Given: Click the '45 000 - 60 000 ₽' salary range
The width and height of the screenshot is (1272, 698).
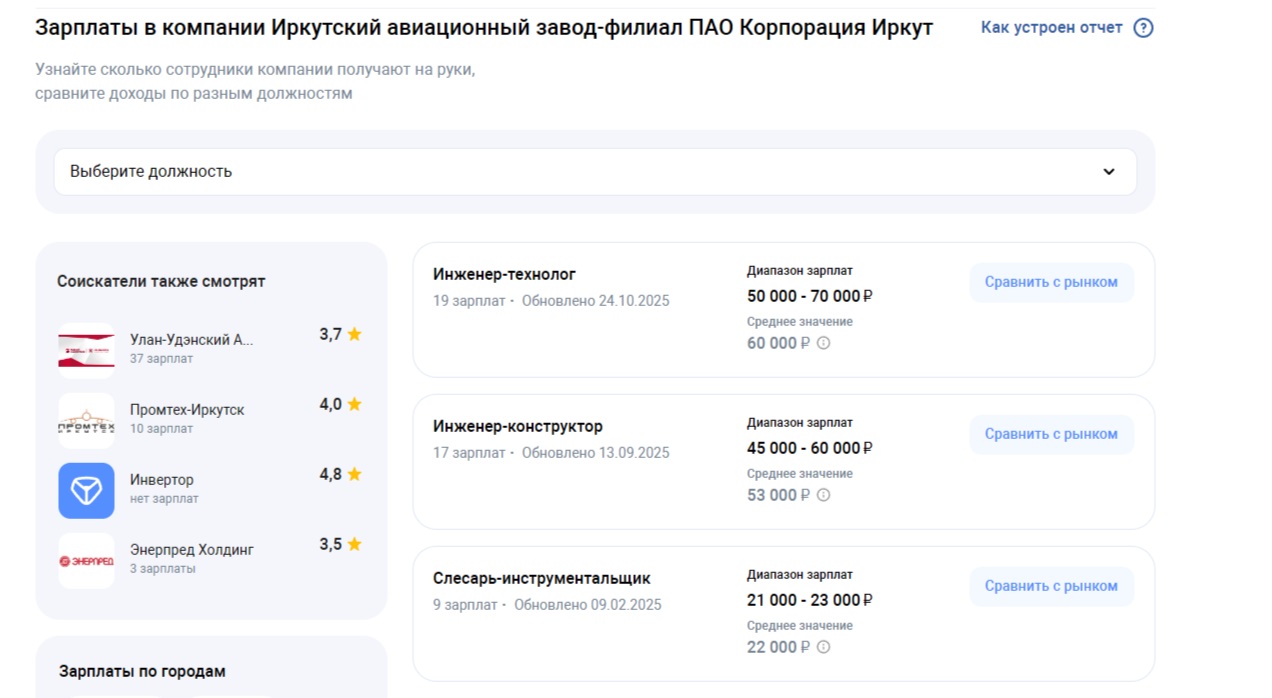Looking at the screenshot, I should coord(810,448).
